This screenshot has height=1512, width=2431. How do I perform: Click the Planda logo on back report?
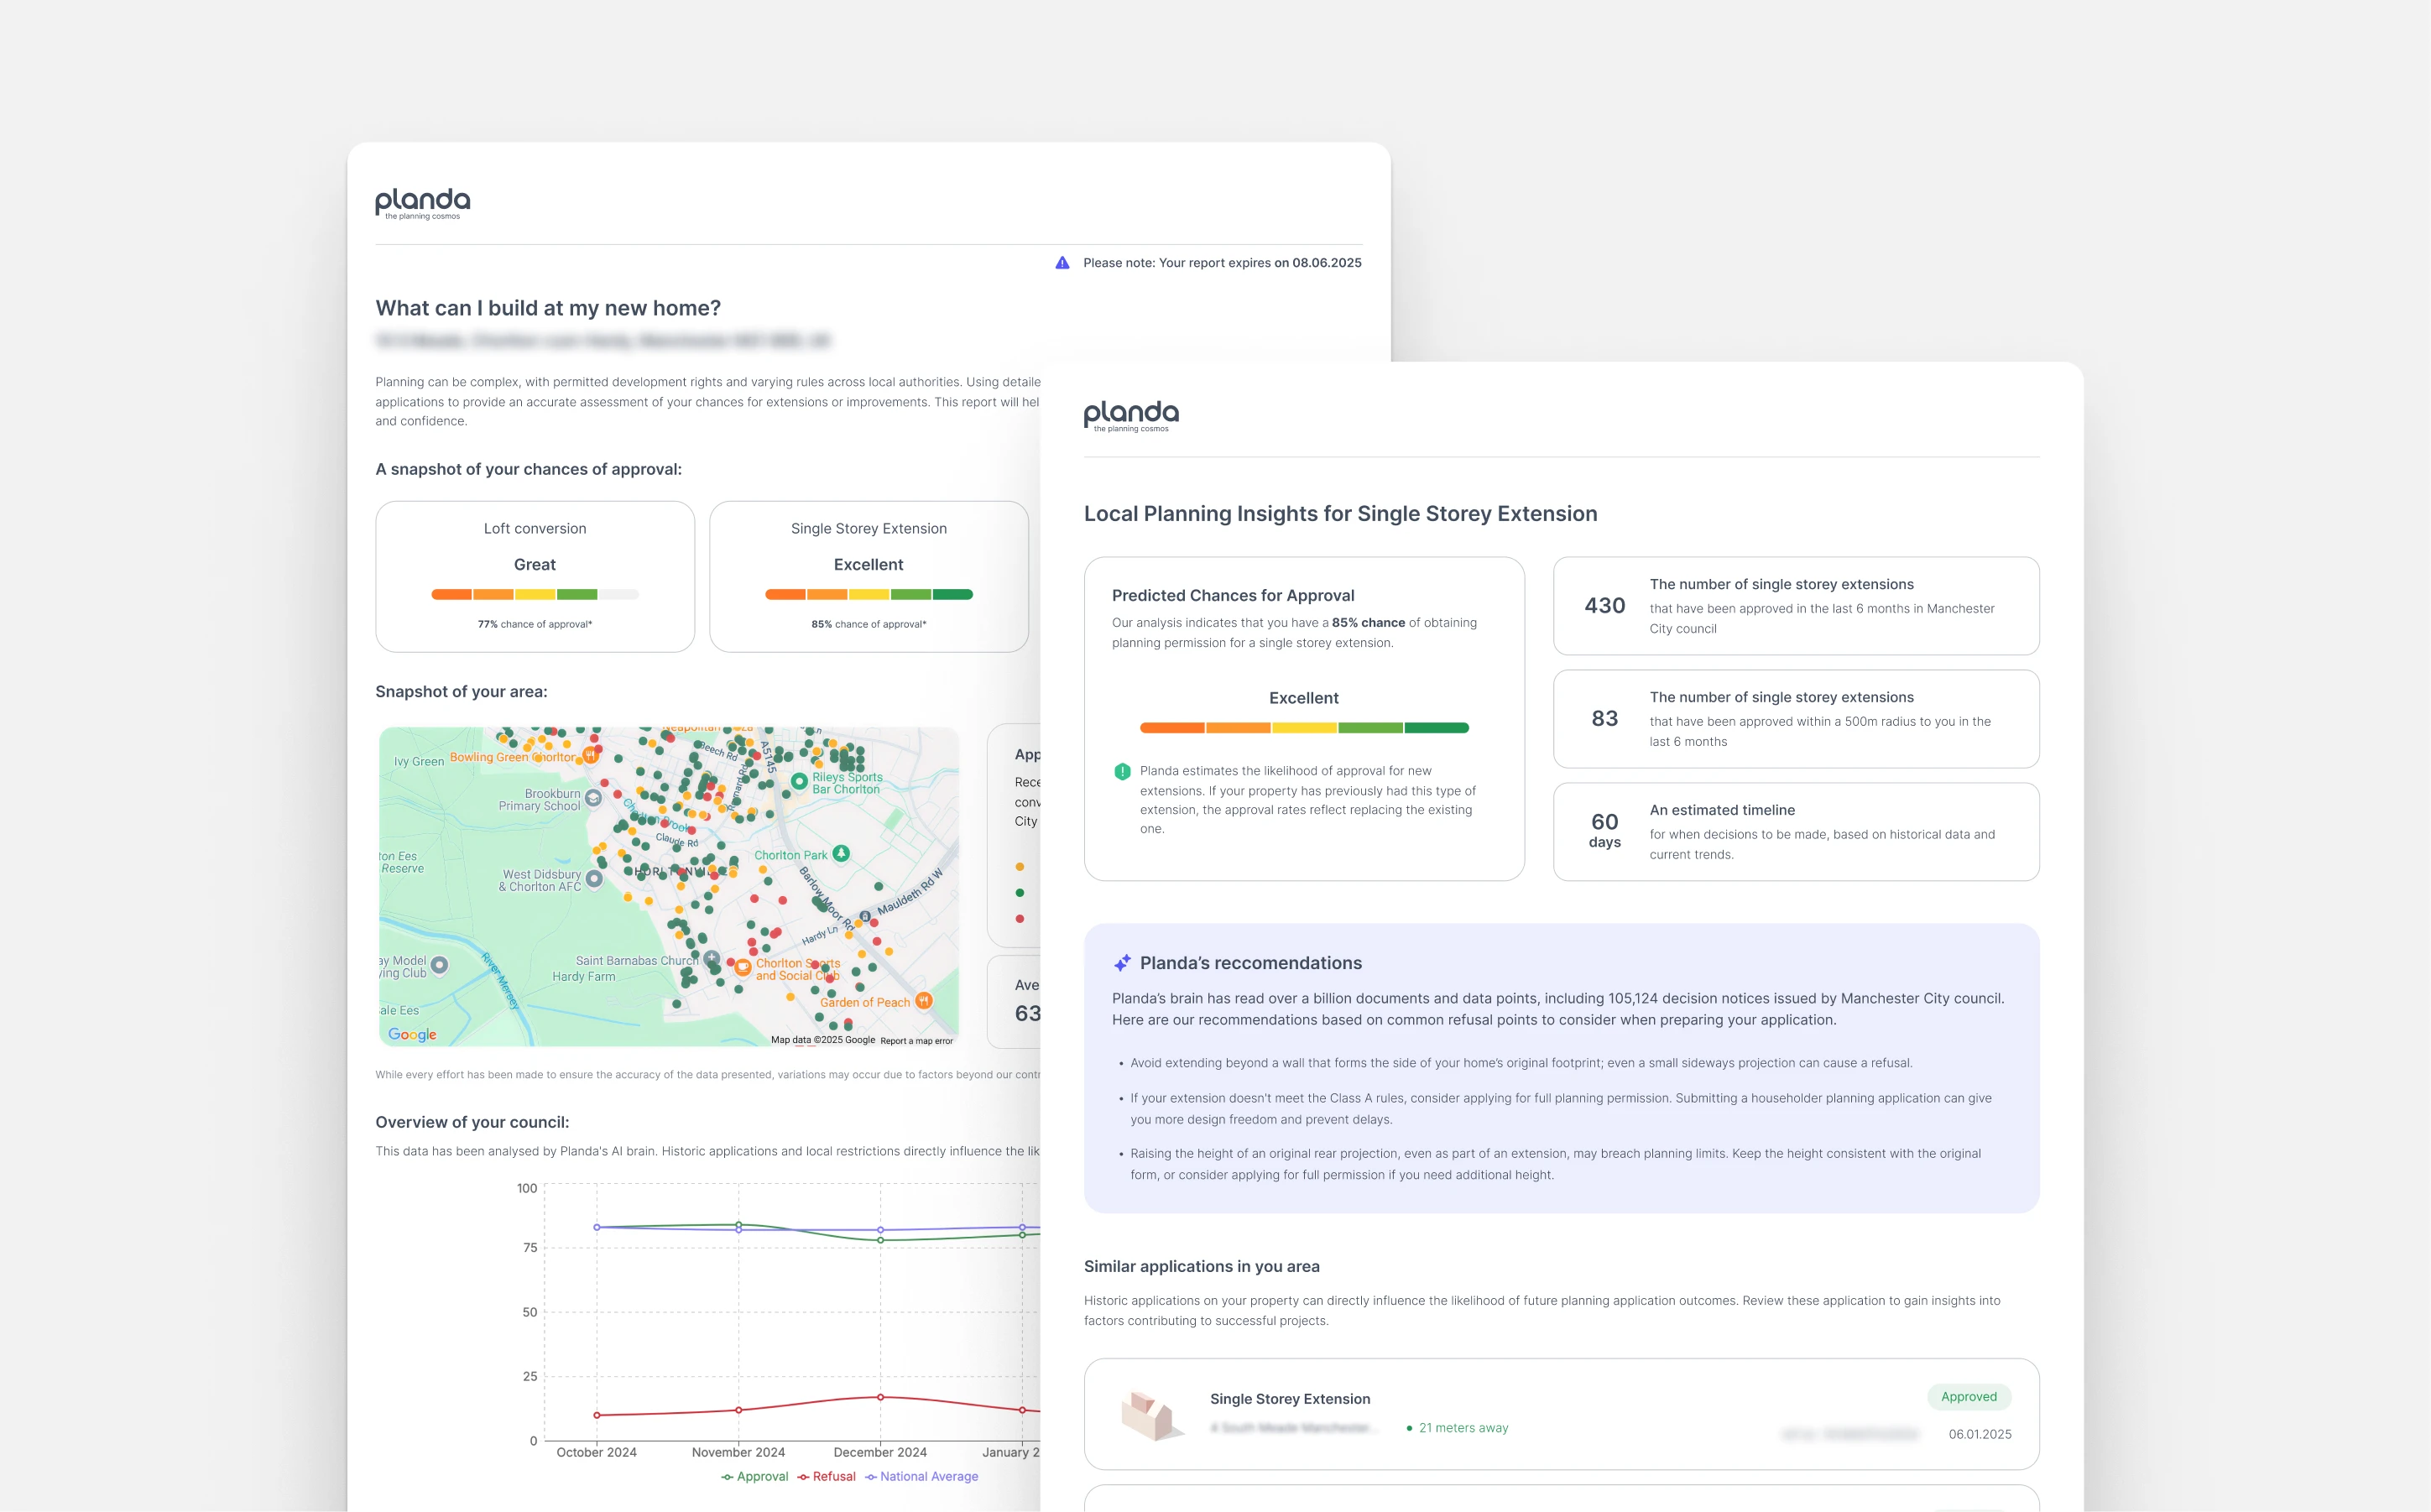coord(422,203)
